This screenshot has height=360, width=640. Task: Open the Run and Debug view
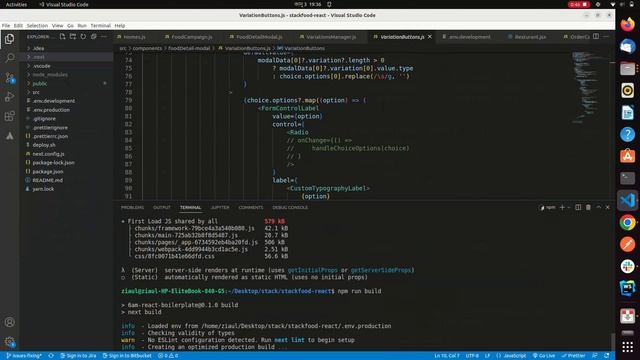tap(9, 97)
